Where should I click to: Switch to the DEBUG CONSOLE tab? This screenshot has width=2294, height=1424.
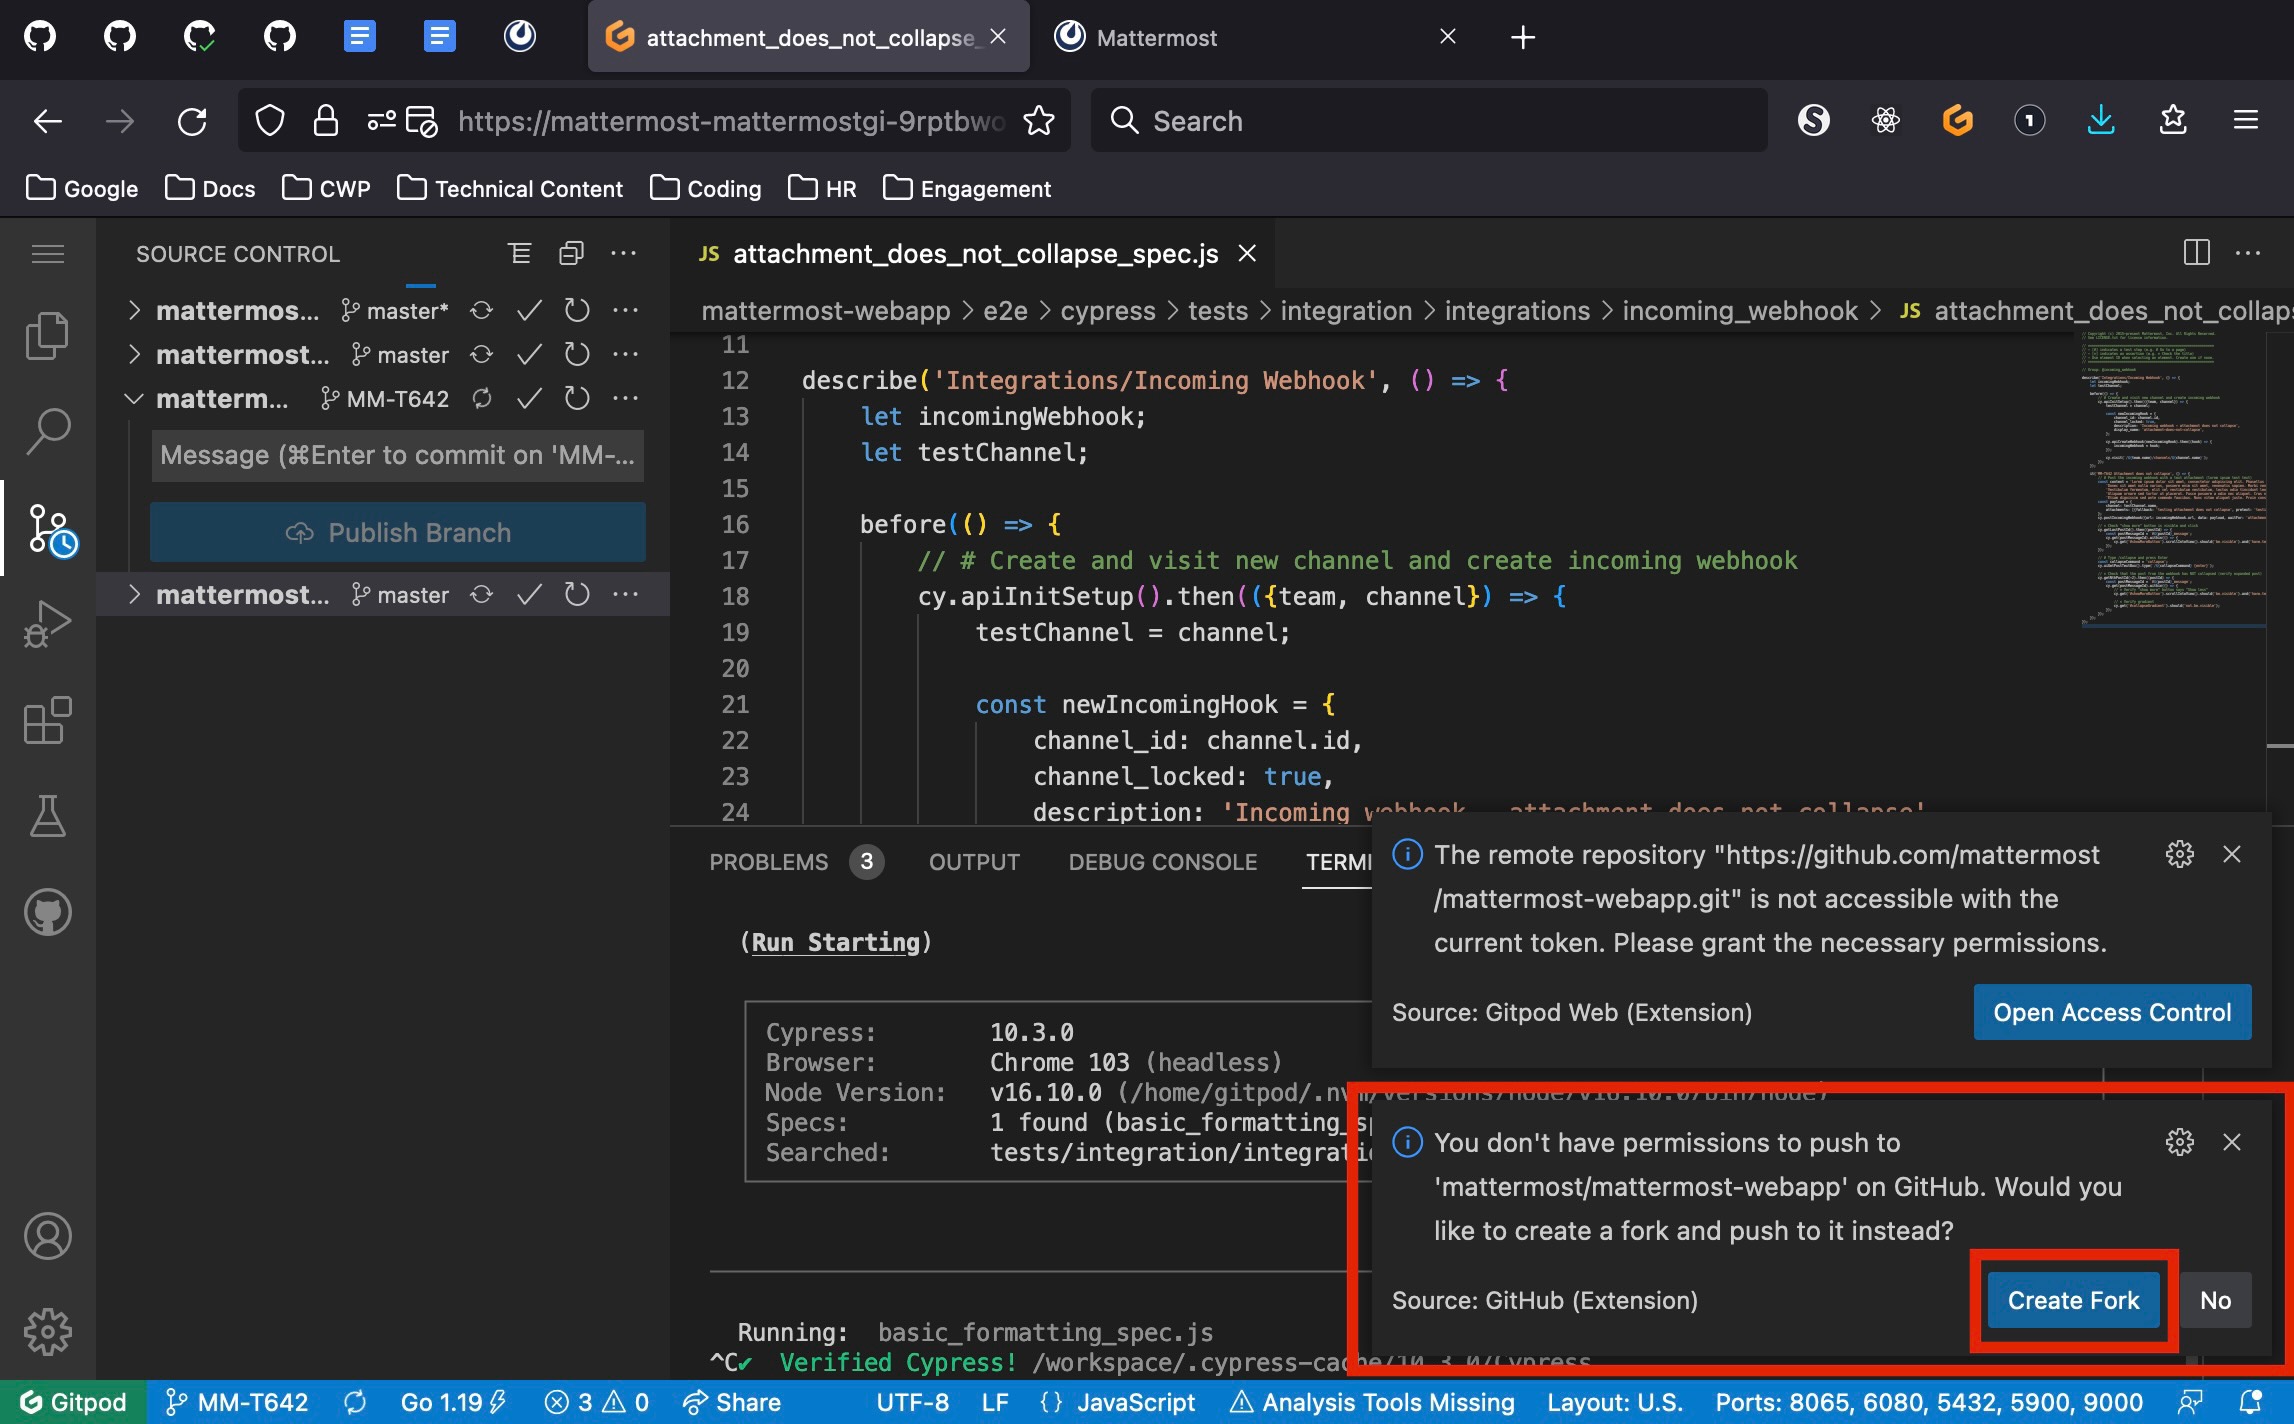(x=1162, y=862)
